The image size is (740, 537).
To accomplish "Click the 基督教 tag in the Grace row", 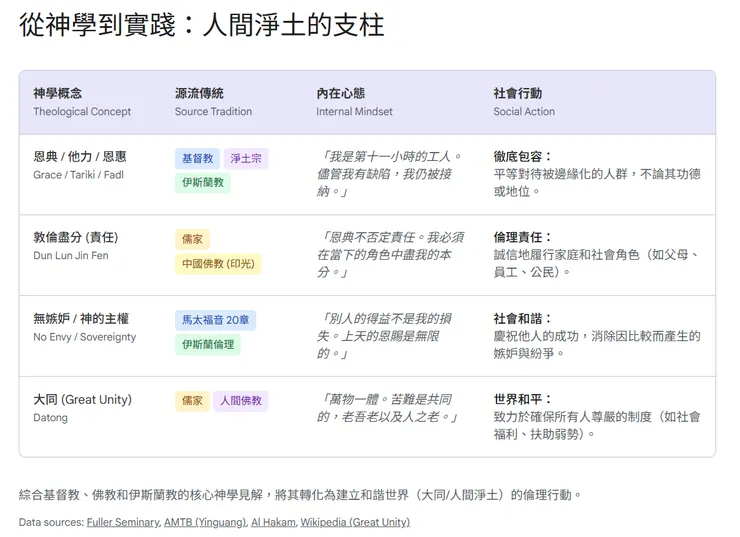I will coord(197,159).
